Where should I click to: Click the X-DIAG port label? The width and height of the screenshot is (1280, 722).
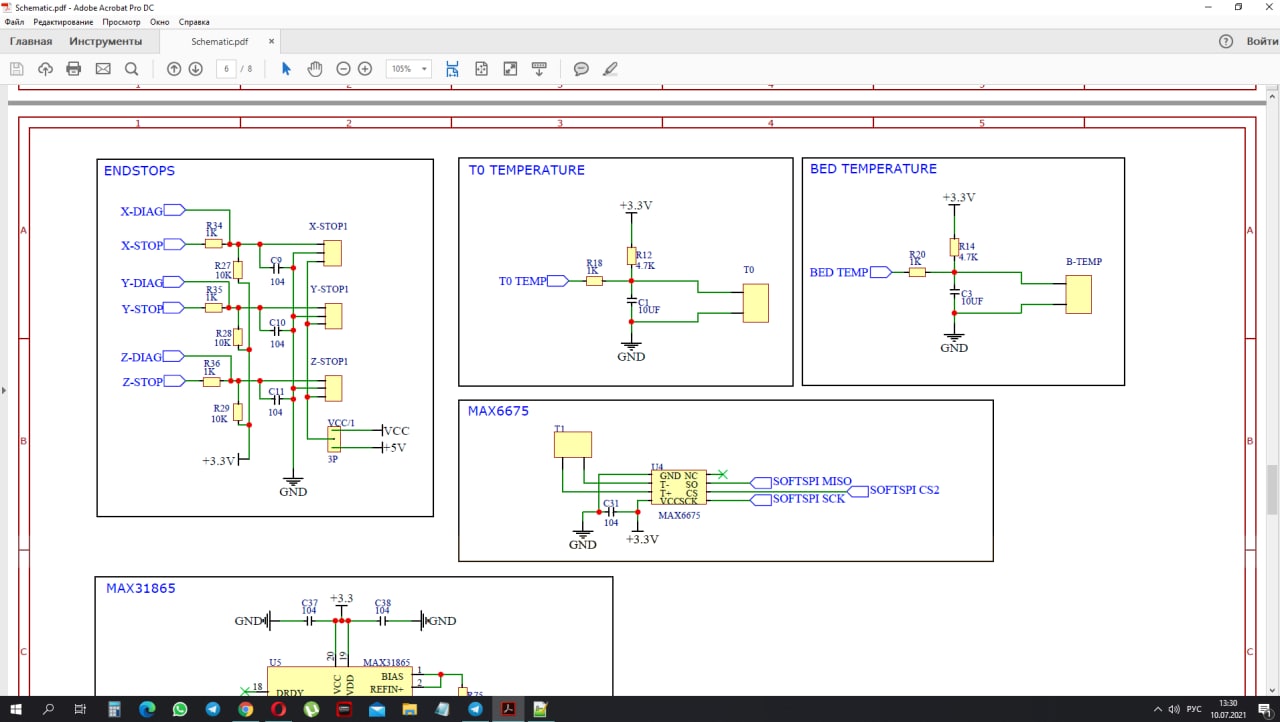[x=141, y=212]
